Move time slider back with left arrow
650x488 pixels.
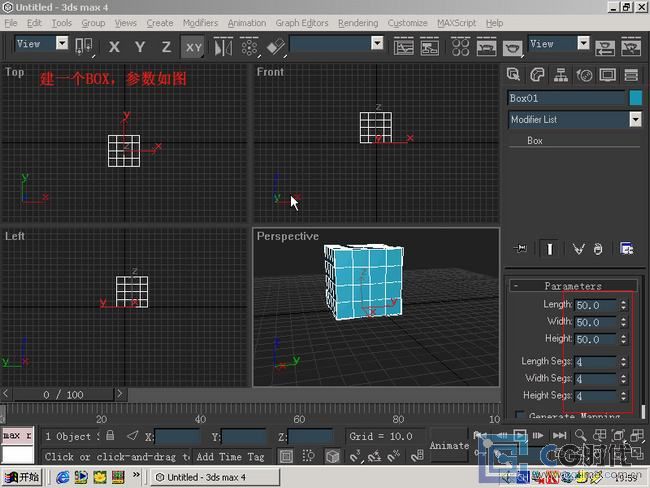point(6,394)
